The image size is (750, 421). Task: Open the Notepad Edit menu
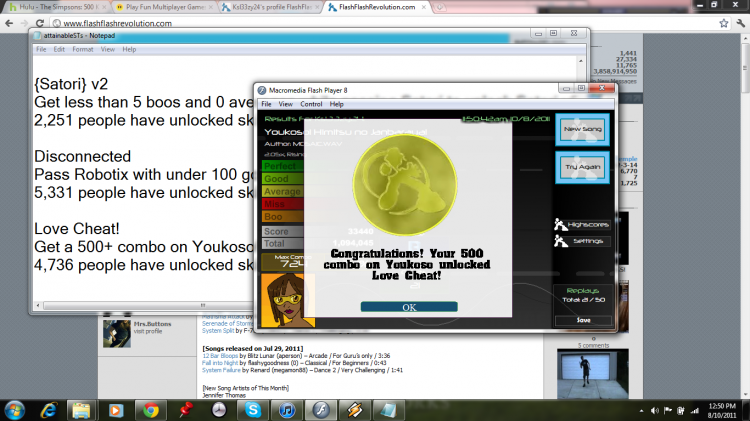point(59,49)
